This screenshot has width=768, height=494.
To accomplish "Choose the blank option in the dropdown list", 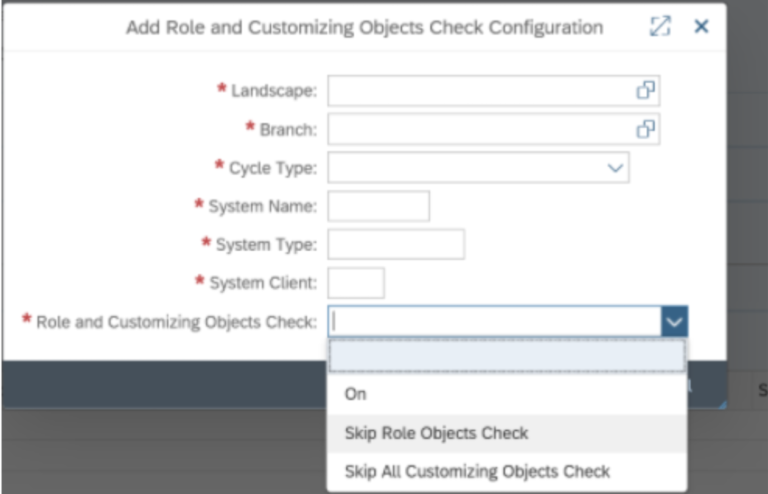I will [507, 356].
